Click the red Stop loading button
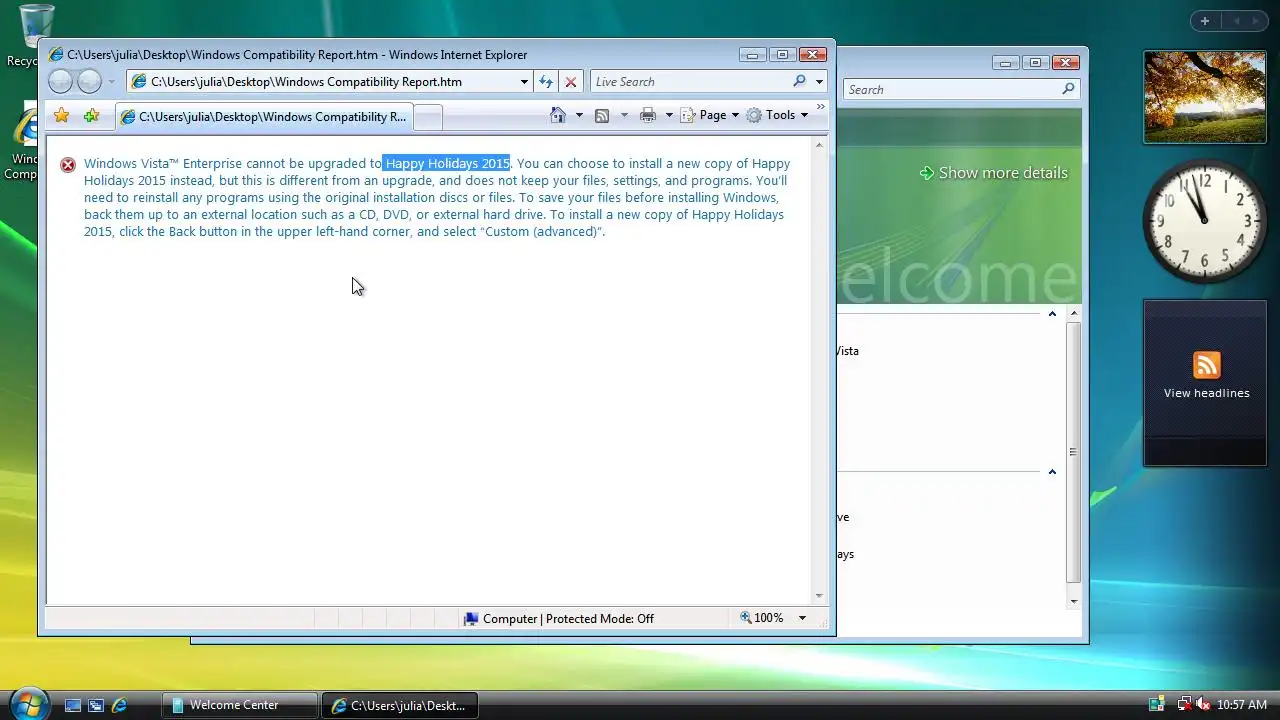This screenshot has height=720, width=1280. [x=571, y=82]
